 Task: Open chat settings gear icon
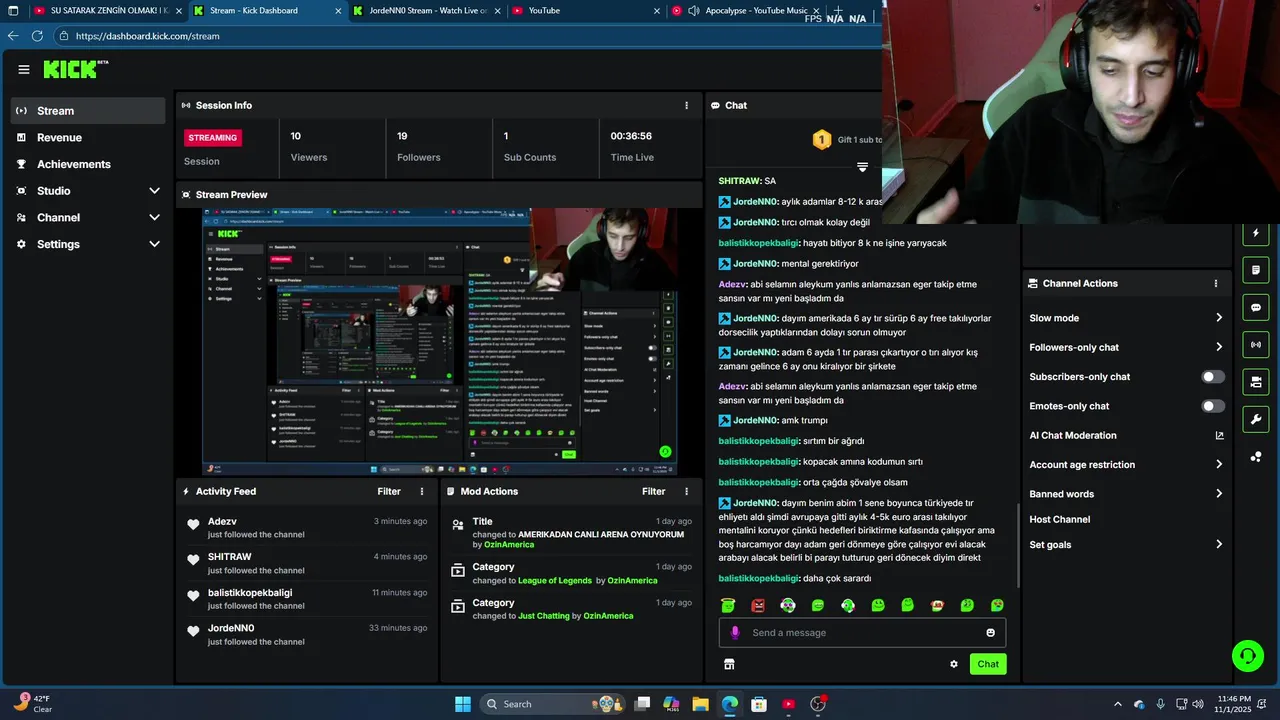pyautogui.click(x=954, y=664)
